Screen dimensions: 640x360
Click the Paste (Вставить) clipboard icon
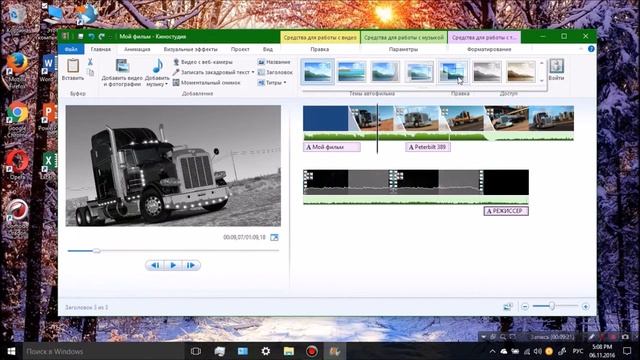(x=73, y=66)
